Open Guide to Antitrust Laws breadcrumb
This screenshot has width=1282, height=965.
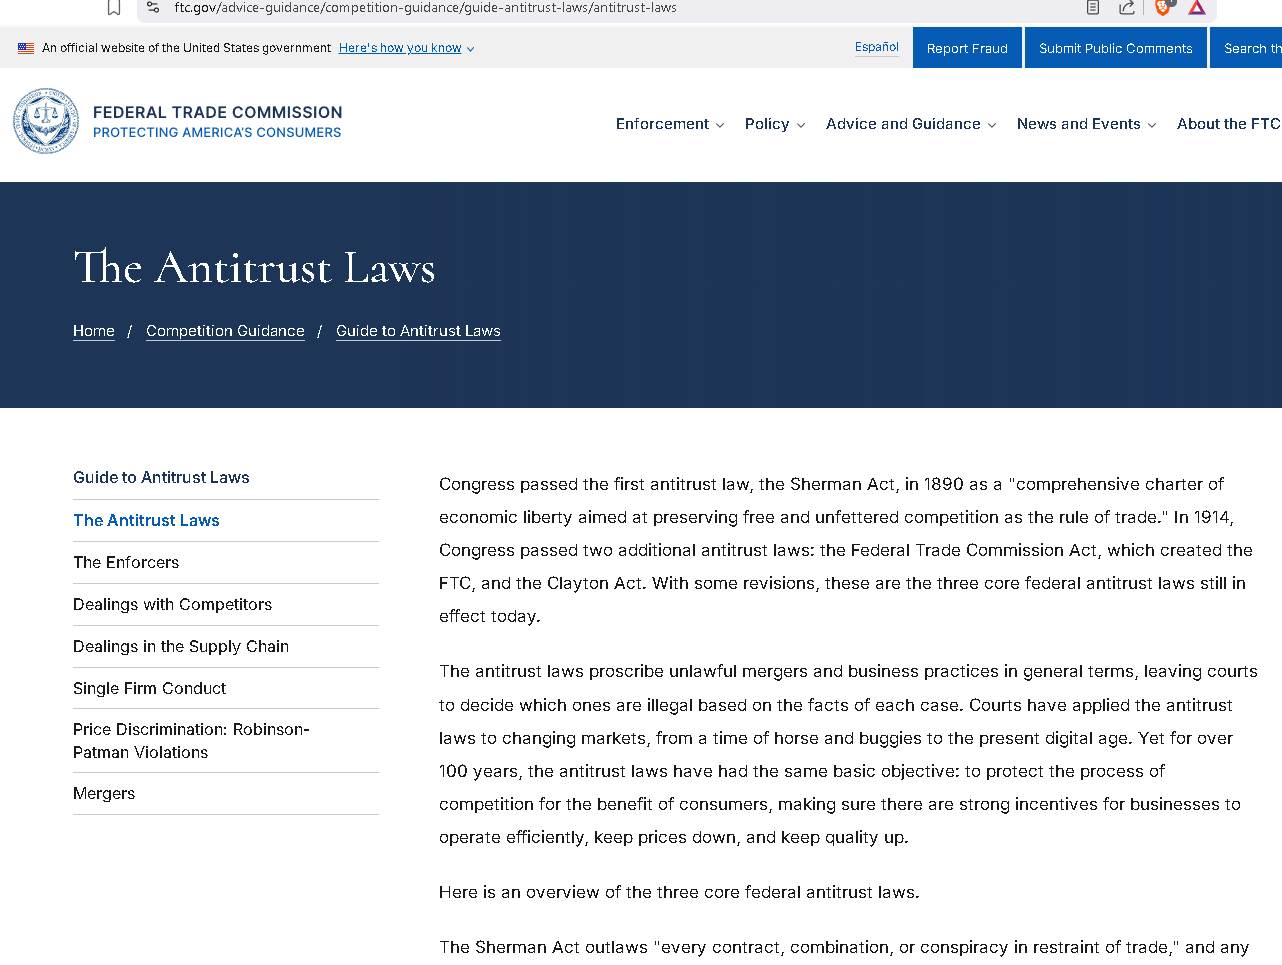coord(418,331)
